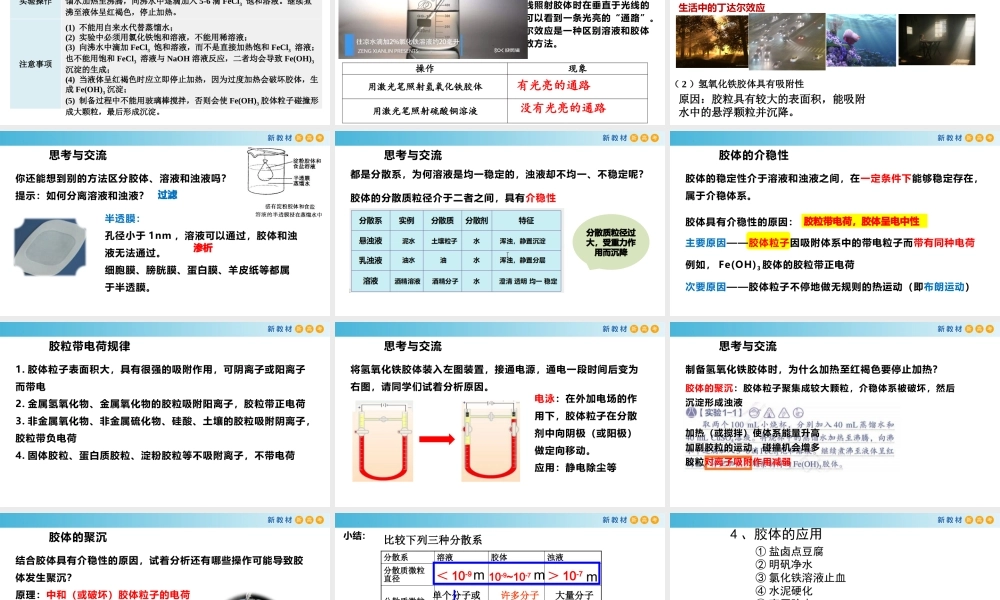
Task: Click the red arrow between U-tubes
Action: click(436, 439)
